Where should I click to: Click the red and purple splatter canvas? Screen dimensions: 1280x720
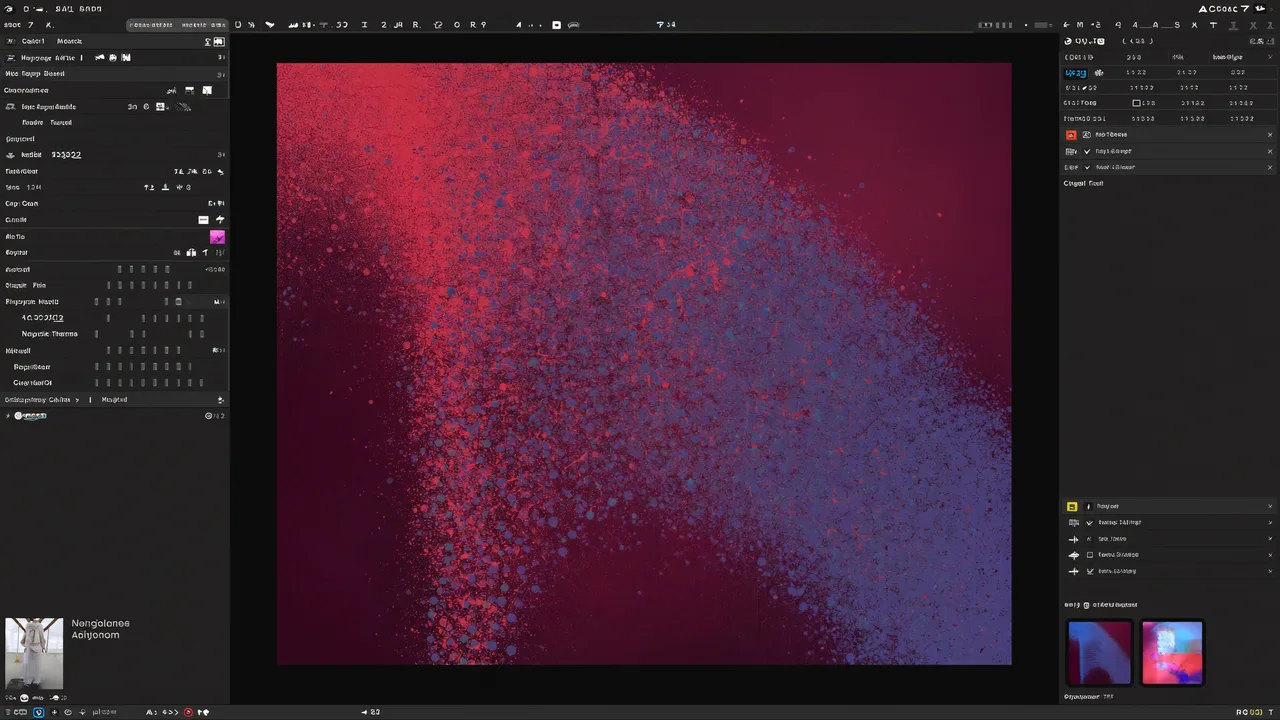tap(644, 363)
